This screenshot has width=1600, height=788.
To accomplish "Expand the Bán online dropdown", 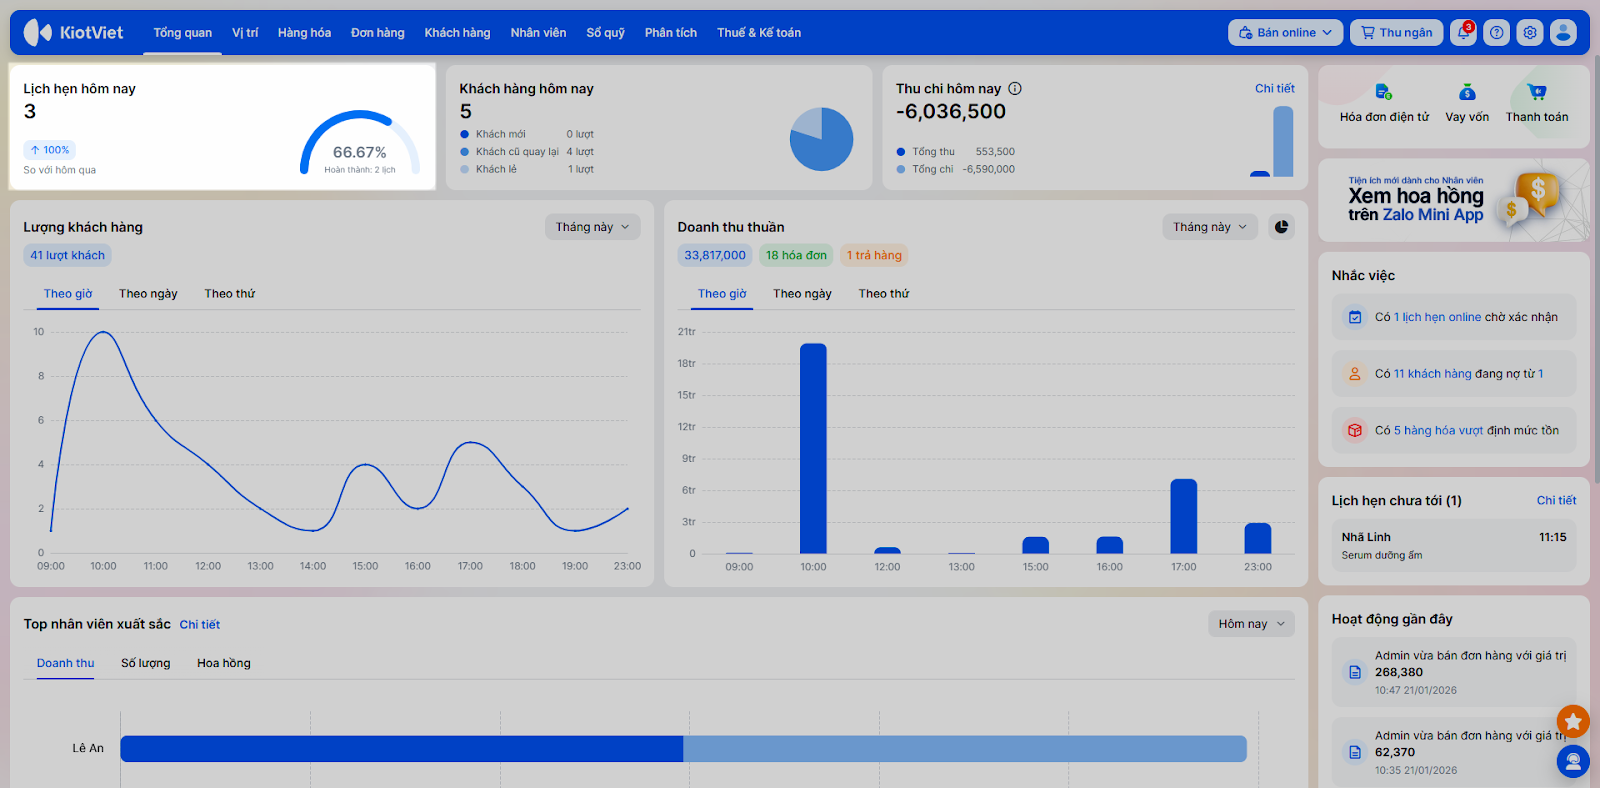I will (x=1285, y=33).
